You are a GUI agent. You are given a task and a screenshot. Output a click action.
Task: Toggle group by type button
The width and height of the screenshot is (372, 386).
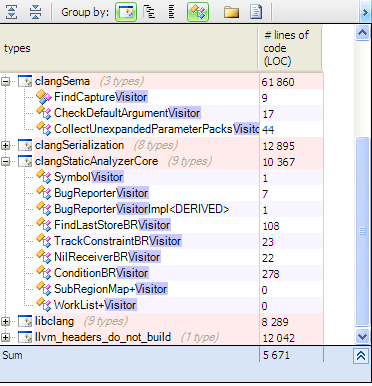pyautogui.click(x=198, y=12)
